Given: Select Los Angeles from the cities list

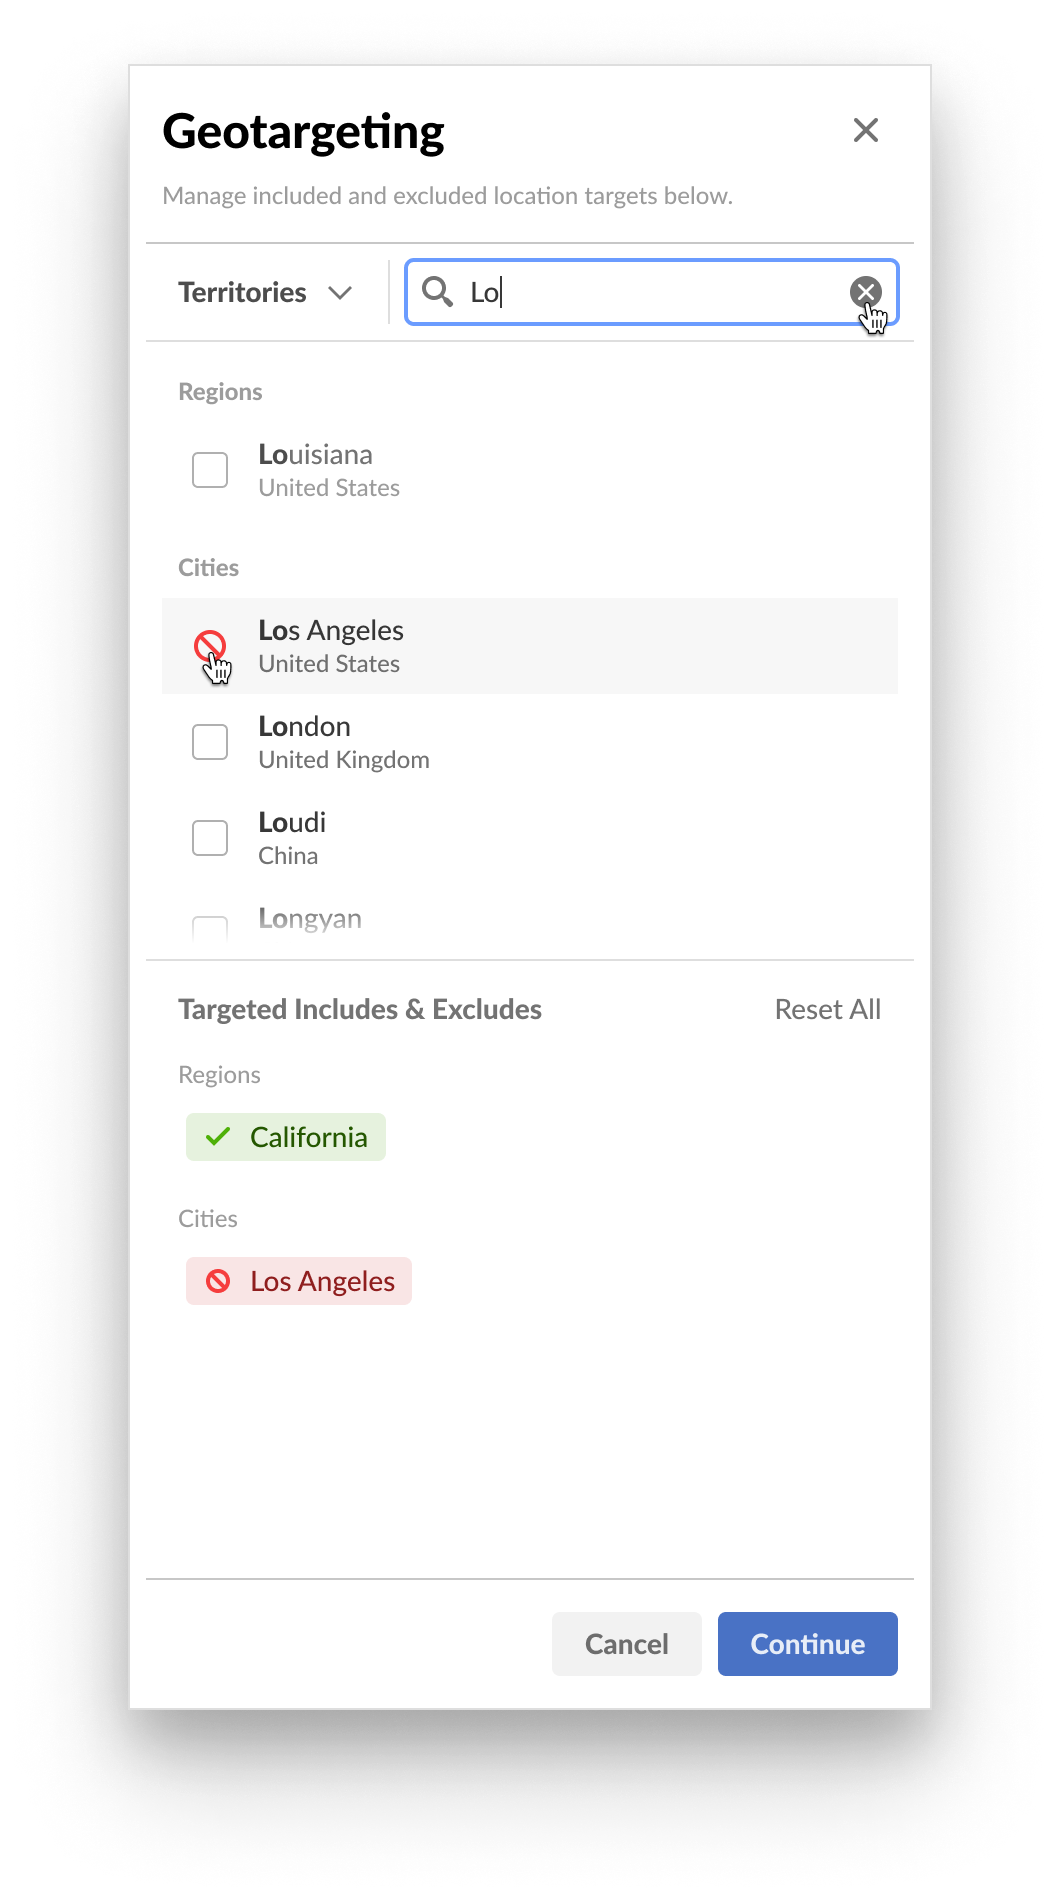Looking at the screenshot, I should click(x=530, y=646).
